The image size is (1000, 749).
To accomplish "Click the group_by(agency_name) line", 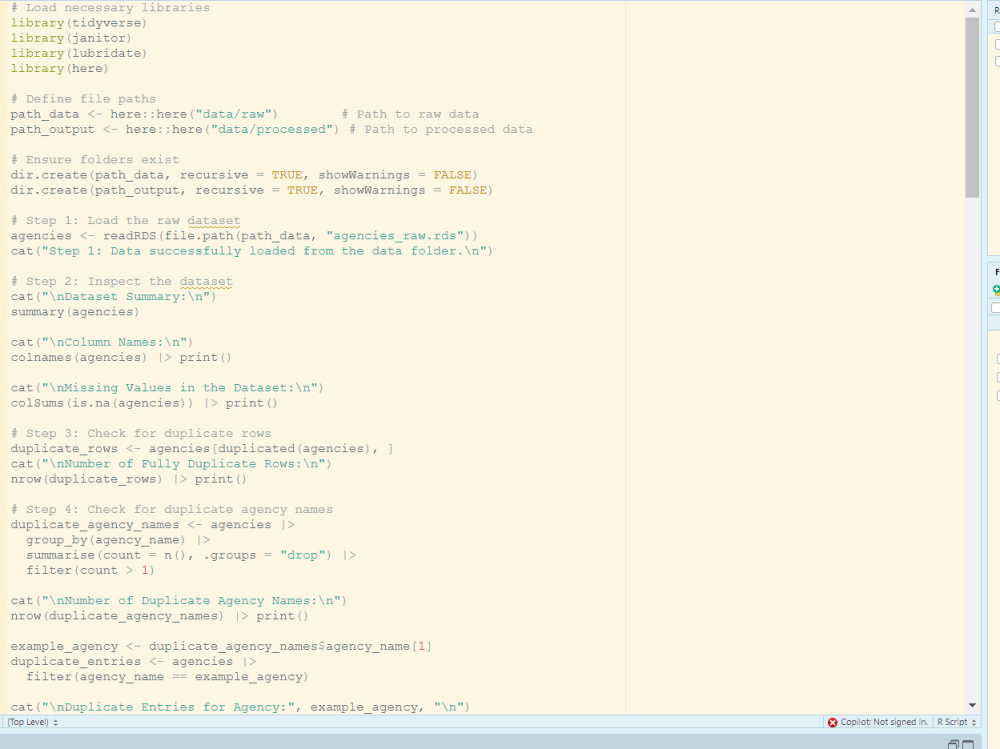I will (x=118, y=540).
